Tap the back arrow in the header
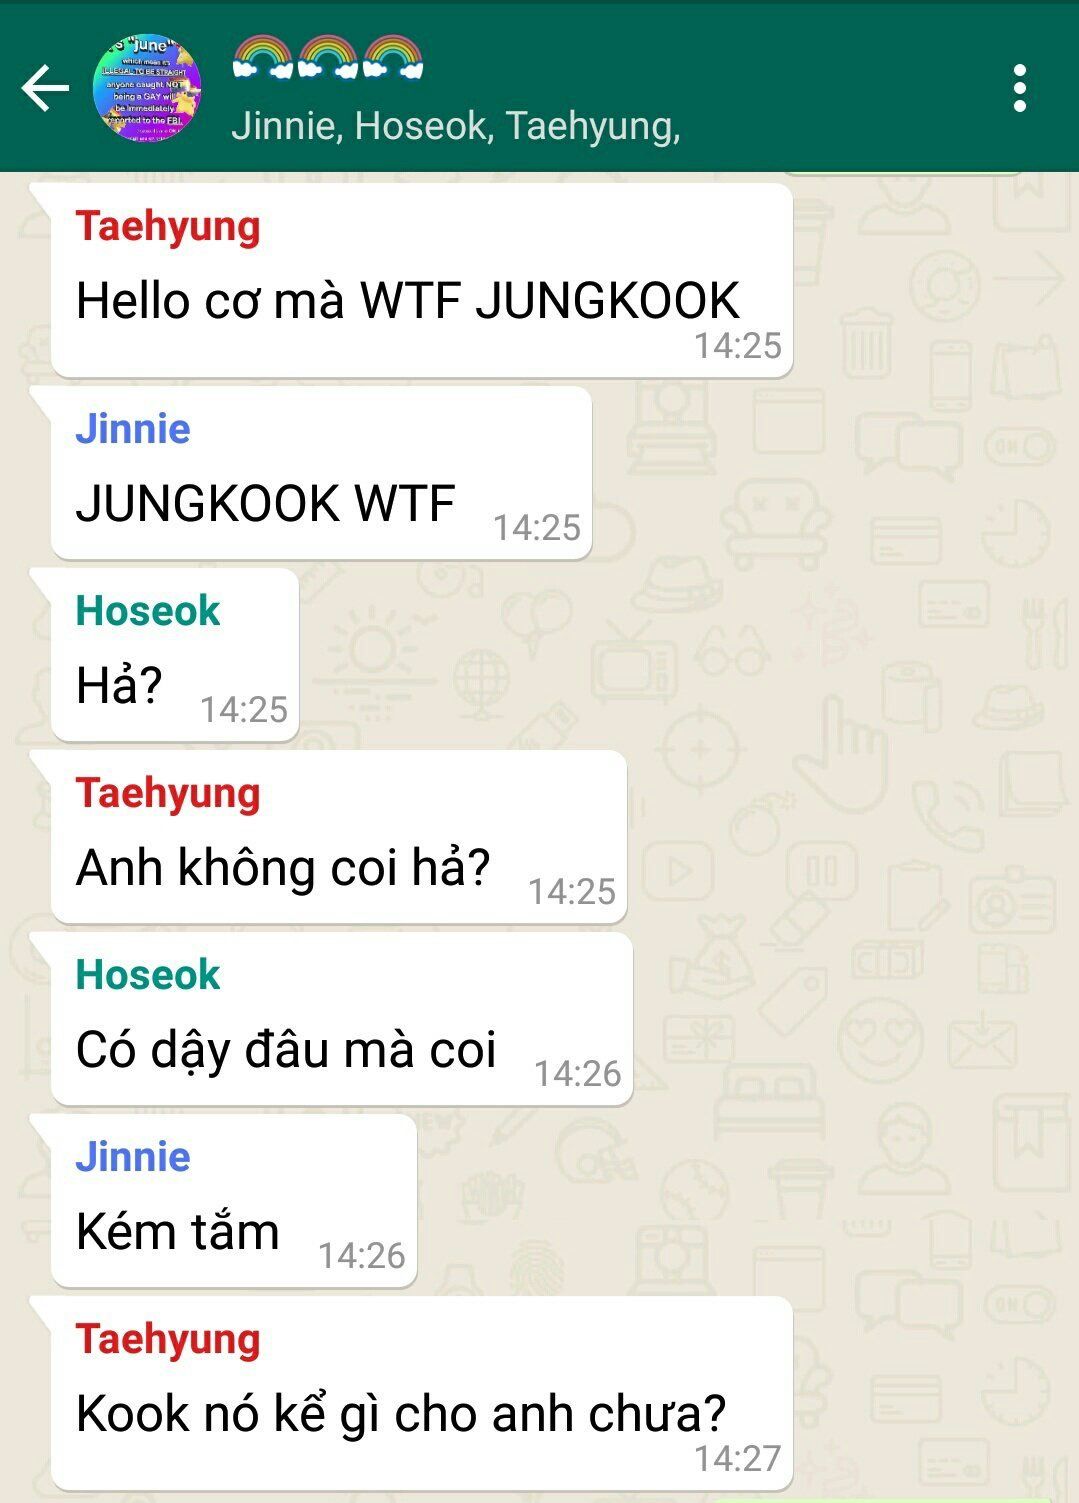The image size is (1079, 1503). pyautogui.click(x=45, y=88)
